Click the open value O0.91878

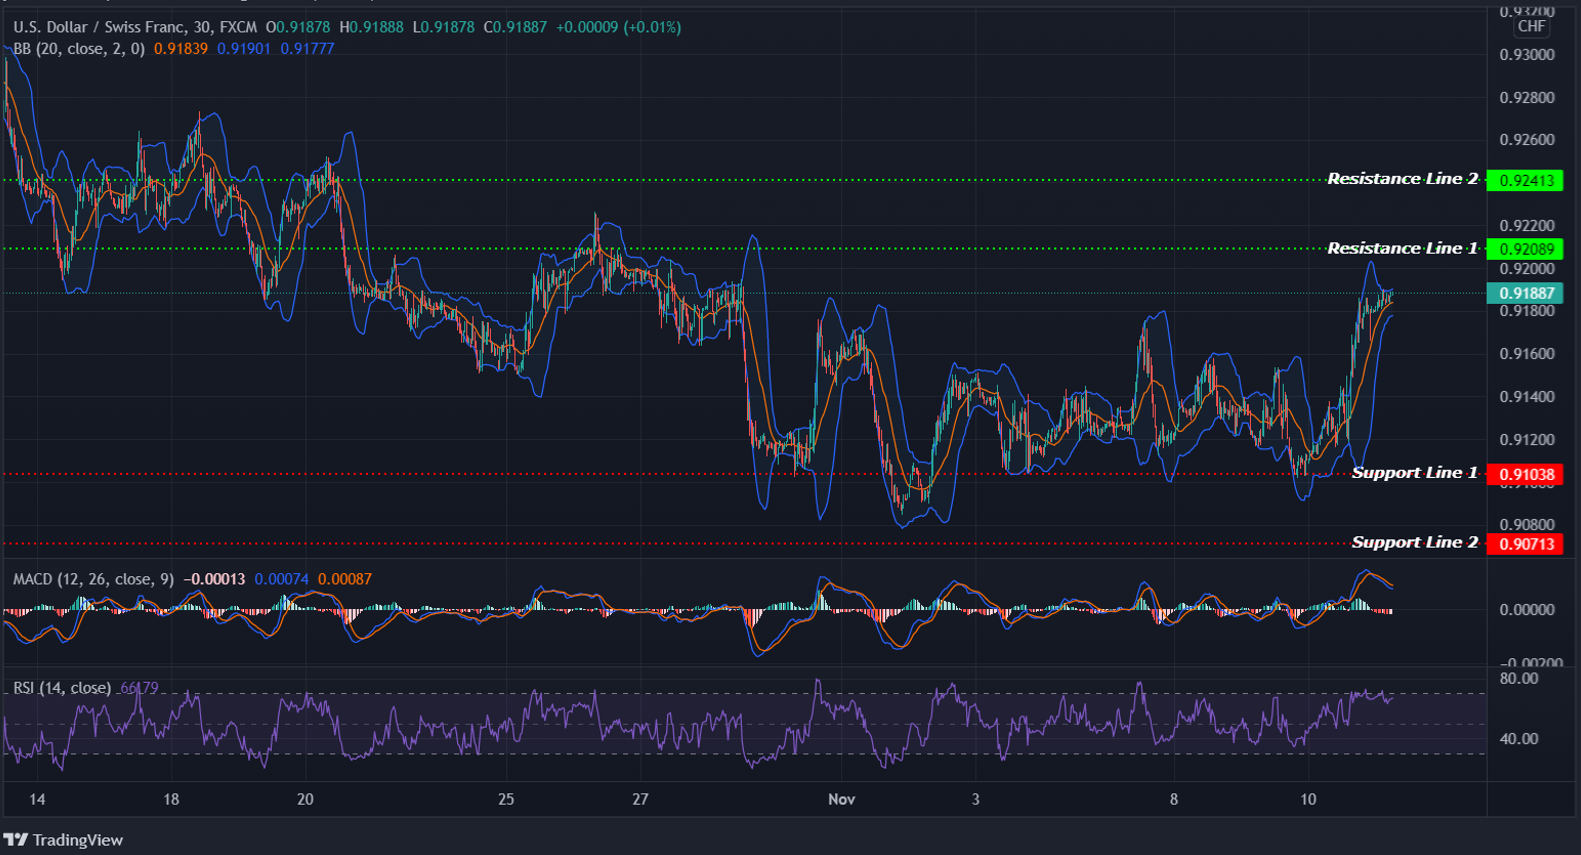click(x=298, y=27)
